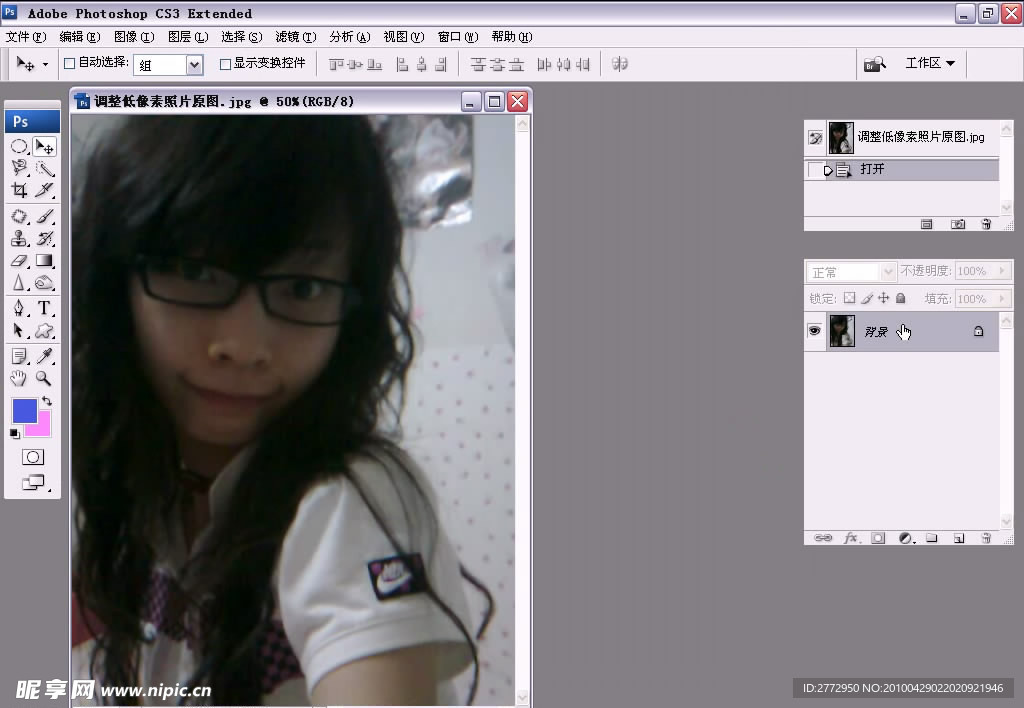Open the 填充 fill slider arrow
The image size is (1024, 708).
click(1002, 298)
